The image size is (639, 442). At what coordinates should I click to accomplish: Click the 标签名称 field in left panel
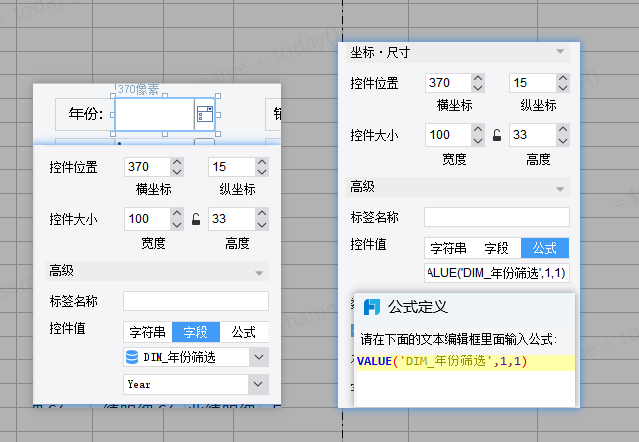click(196, 301)
